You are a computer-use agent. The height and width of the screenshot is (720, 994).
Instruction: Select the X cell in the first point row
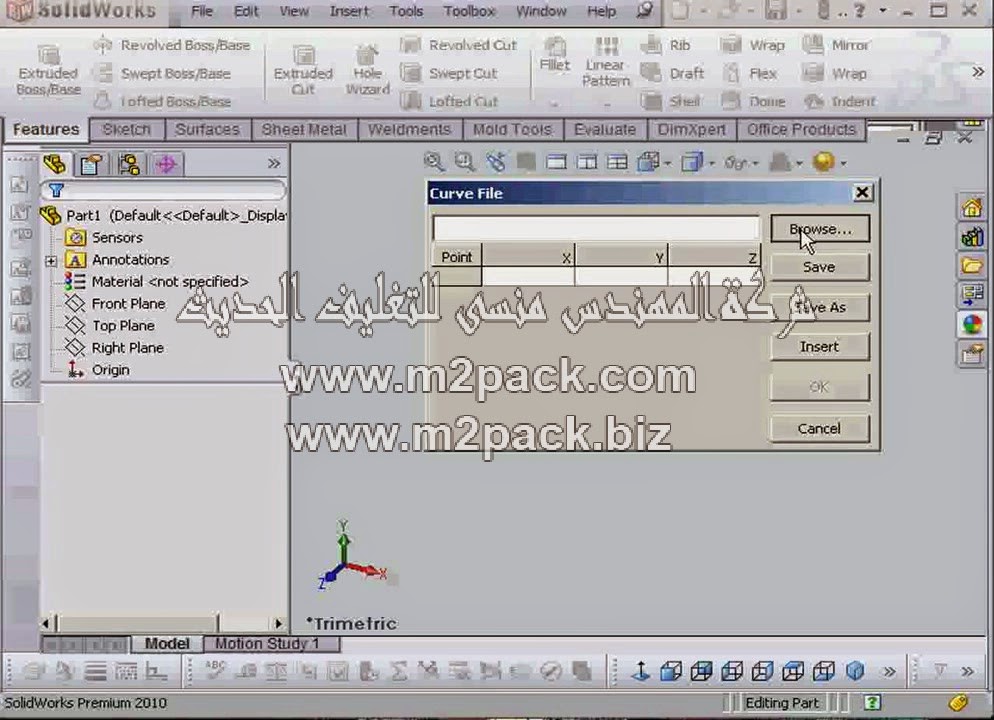[x=528, y=276]
